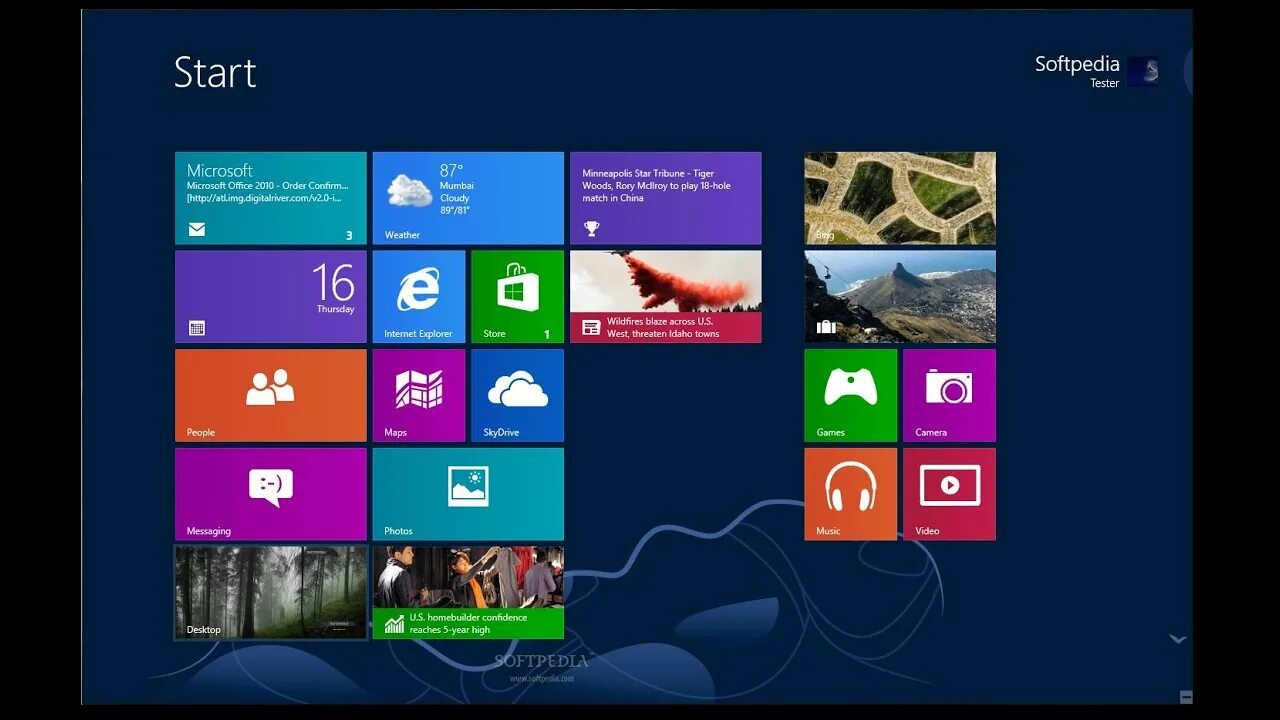Open the SkyDrive tile
1280x720 pixels.
518,395
